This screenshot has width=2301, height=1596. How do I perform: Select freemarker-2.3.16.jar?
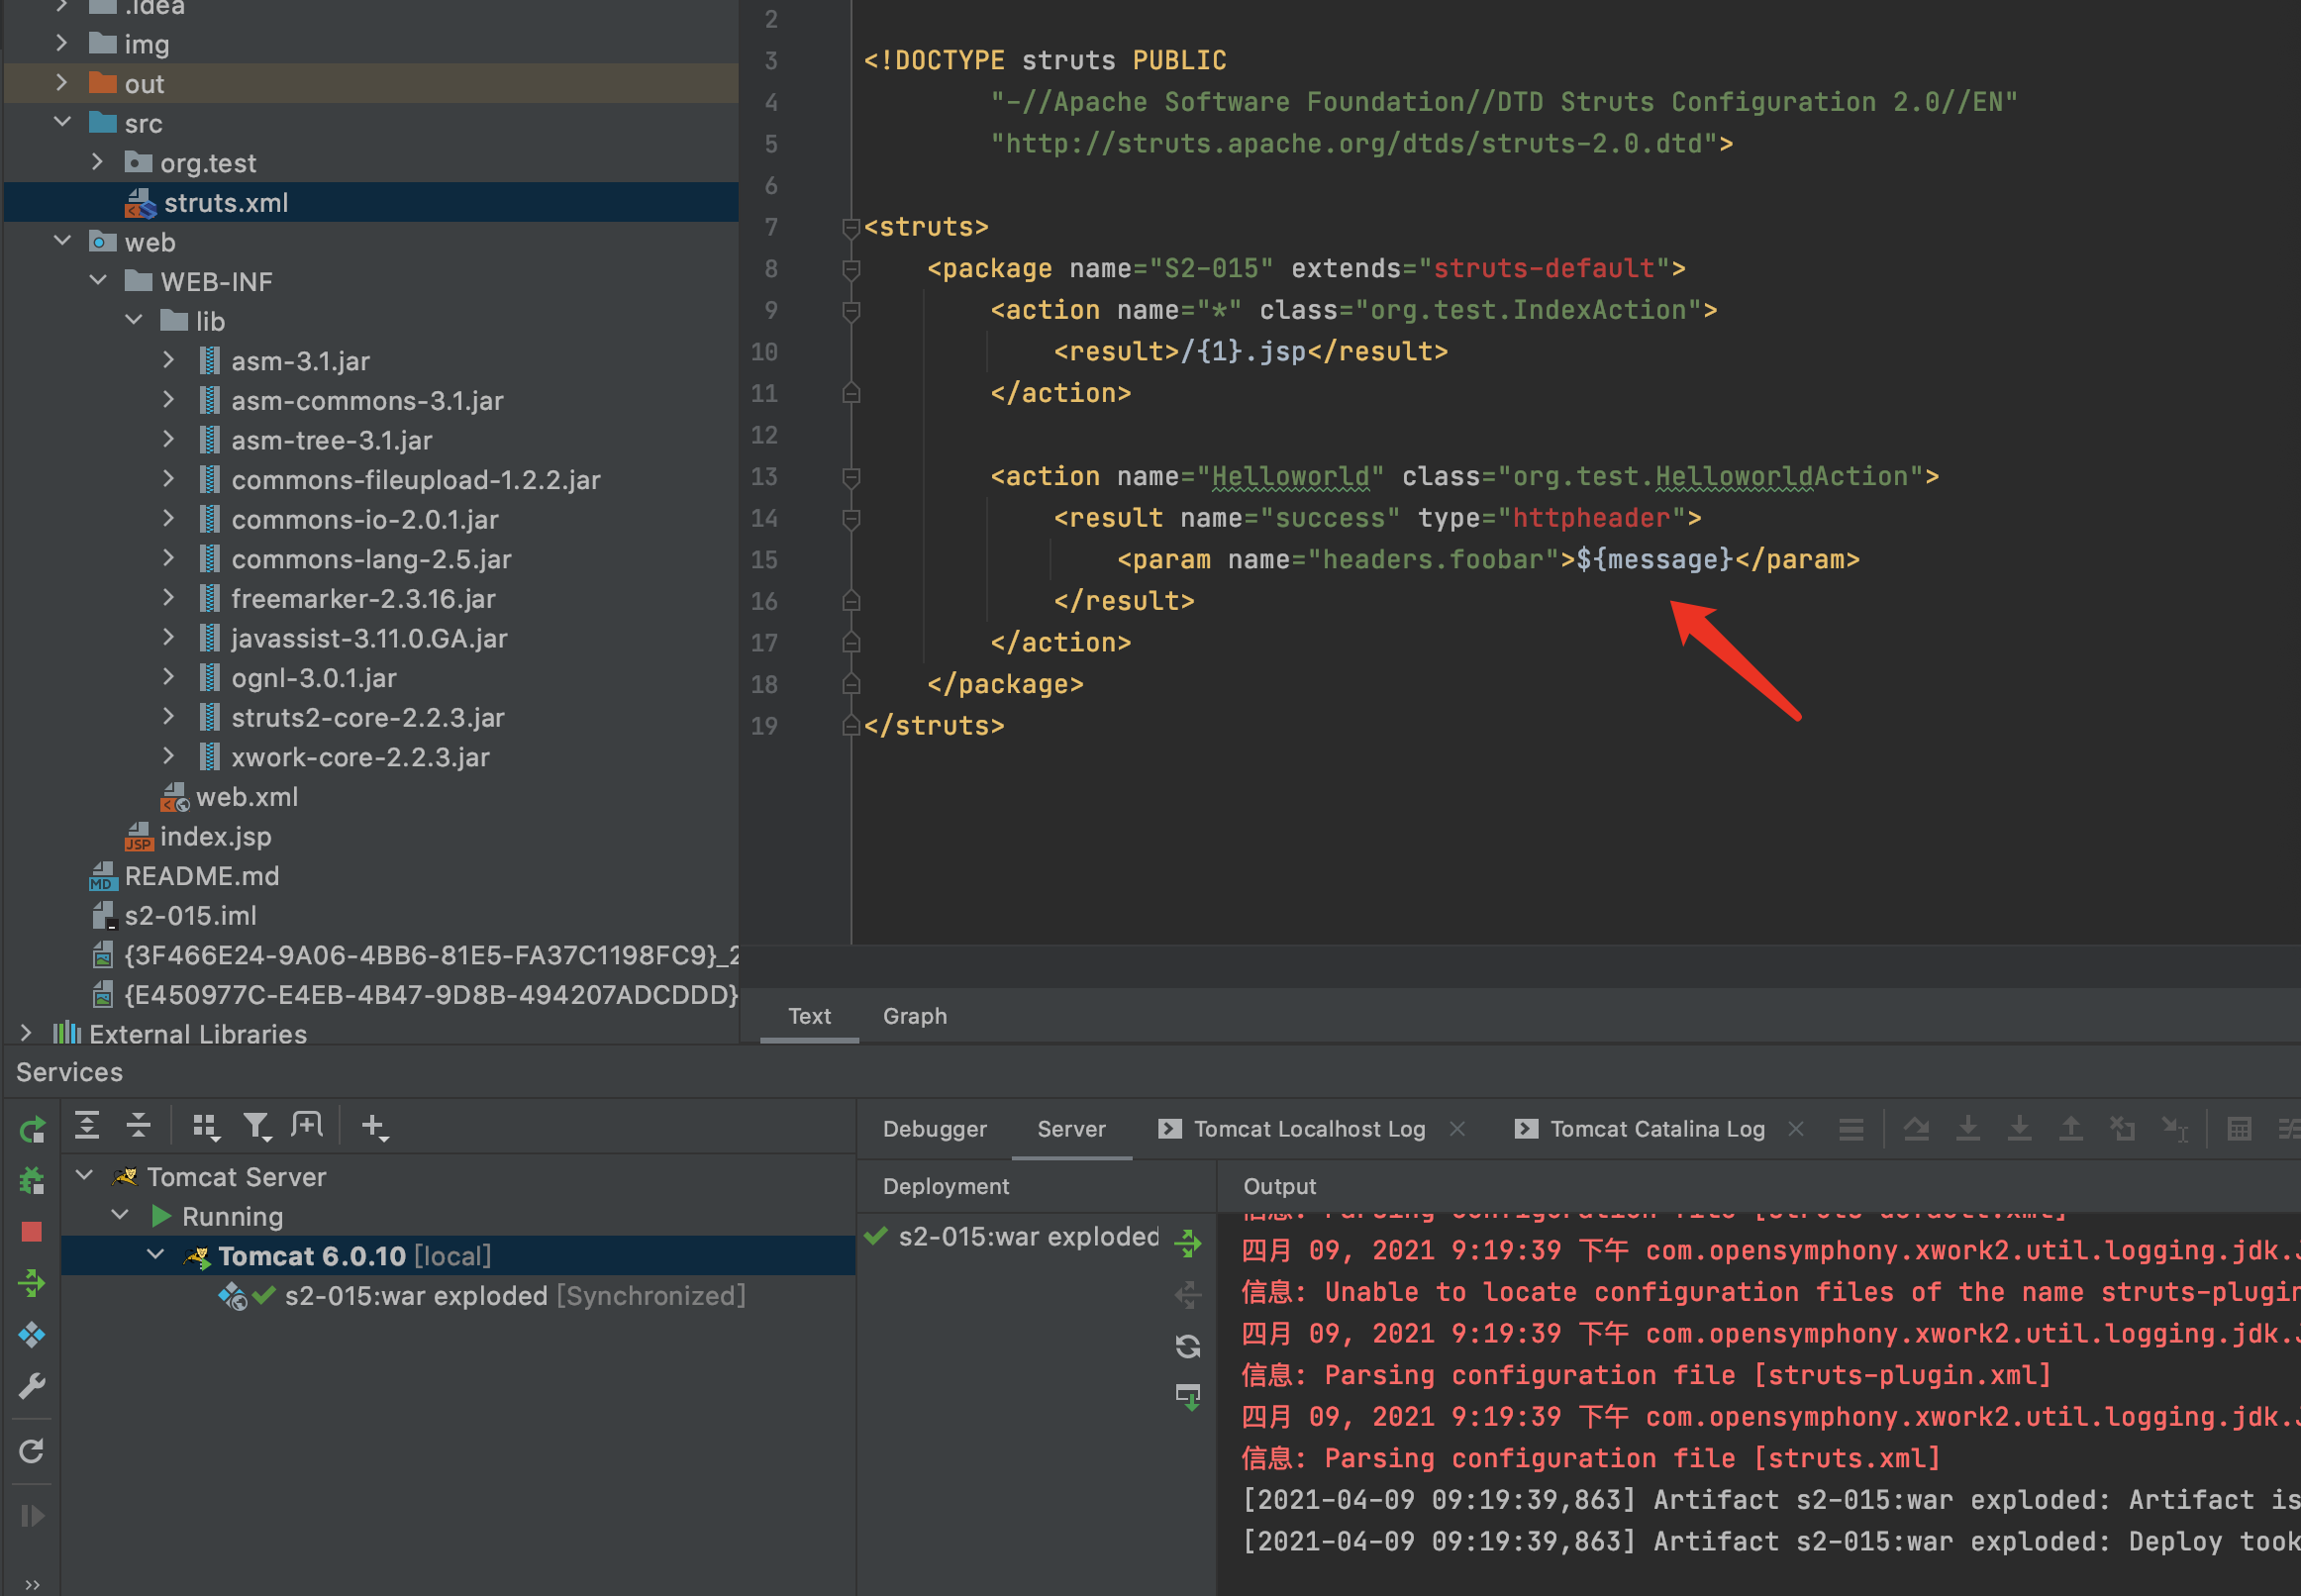click(363, 599)
